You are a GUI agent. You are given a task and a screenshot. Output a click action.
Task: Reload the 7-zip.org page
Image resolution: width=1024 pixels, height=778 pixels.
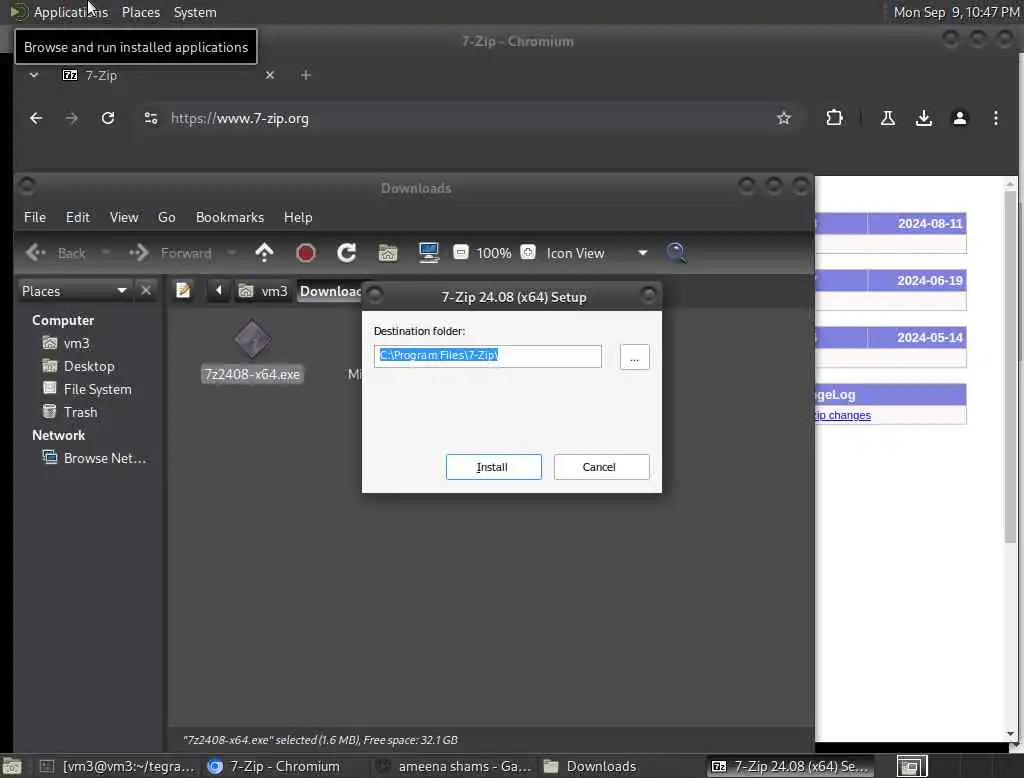pos(108,118)
